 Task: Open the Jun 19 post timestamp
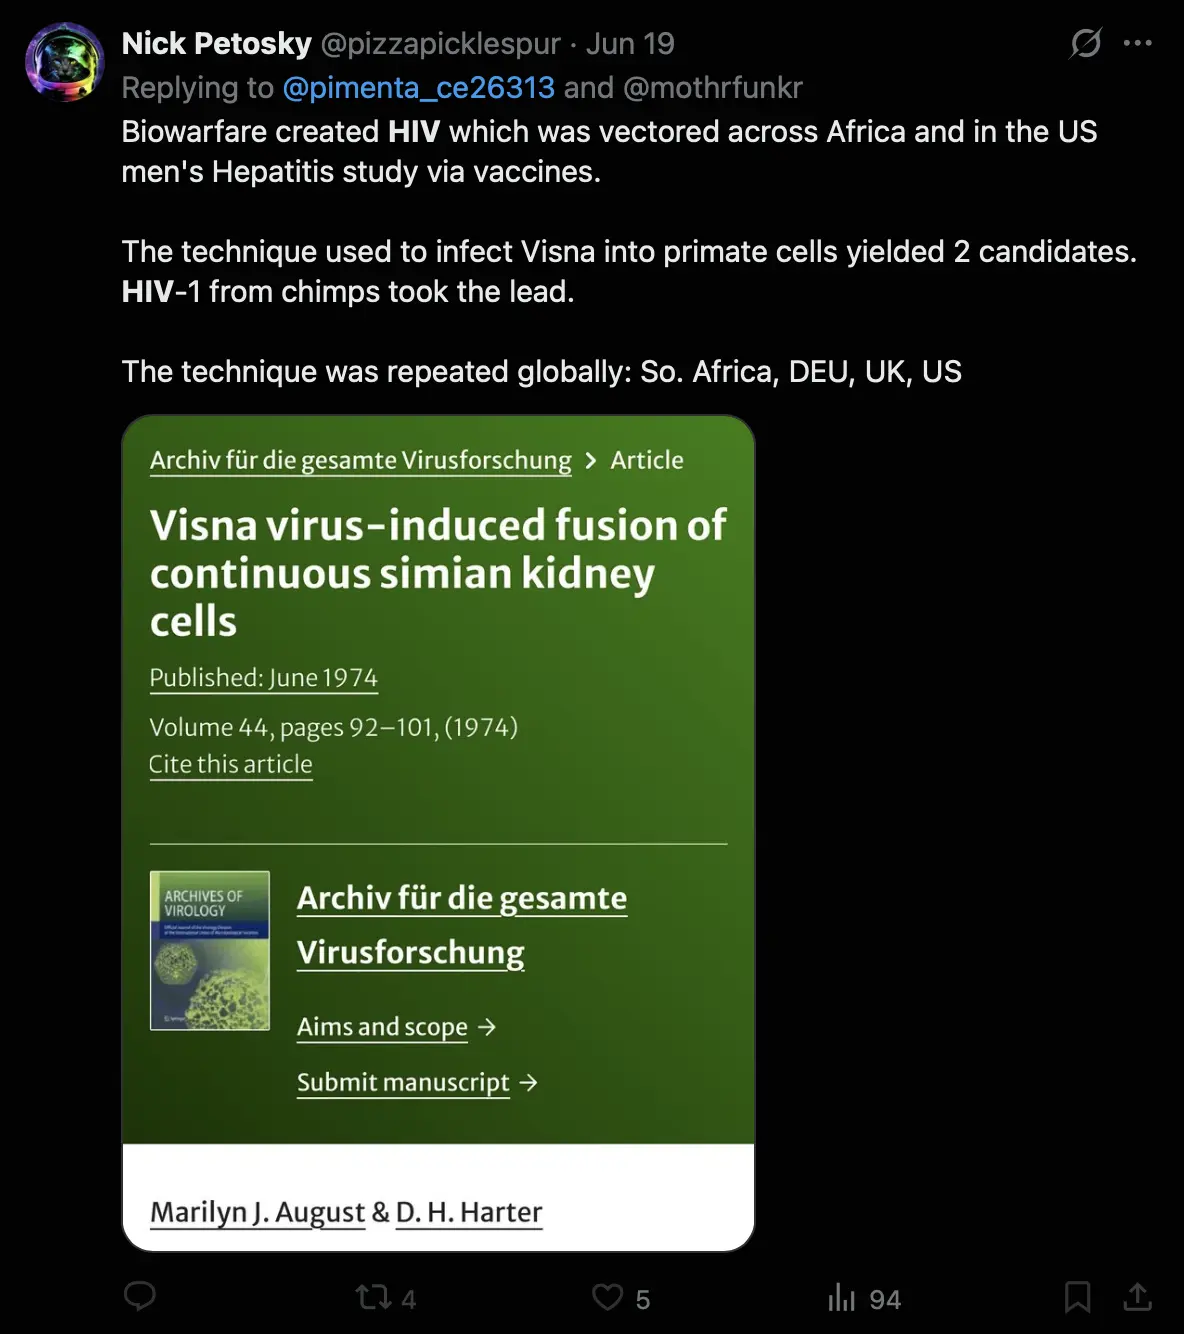pos(630,44)
